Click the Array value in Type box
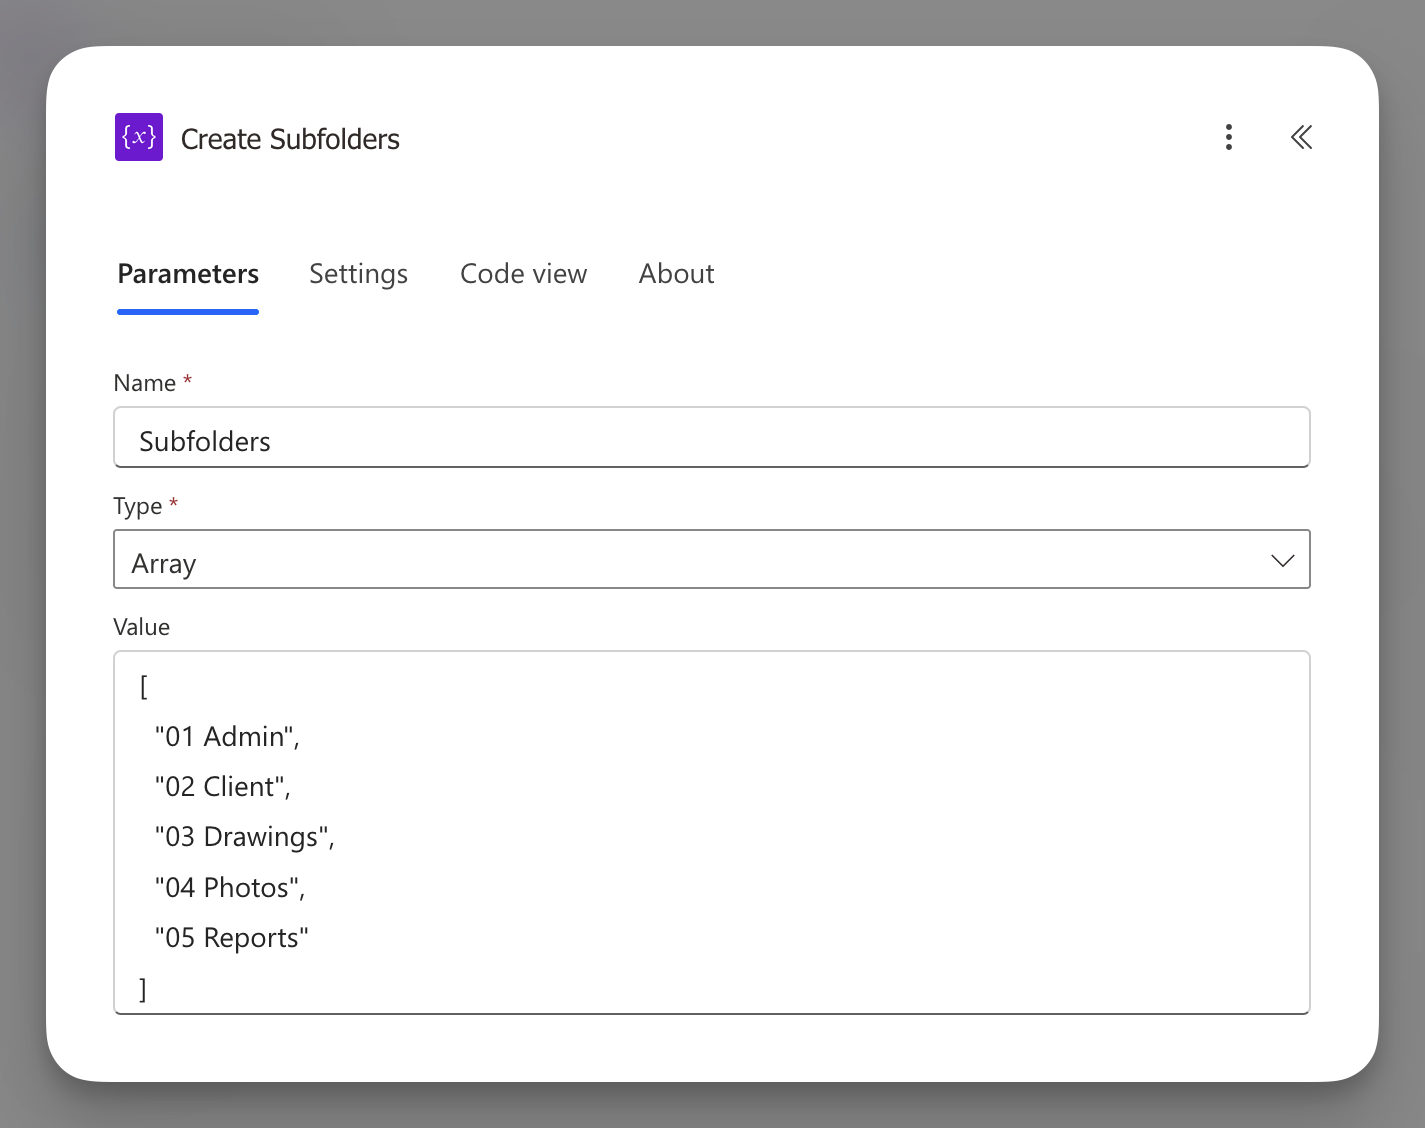Screen dimensions: 1425x1128 [x=164, y=564]
